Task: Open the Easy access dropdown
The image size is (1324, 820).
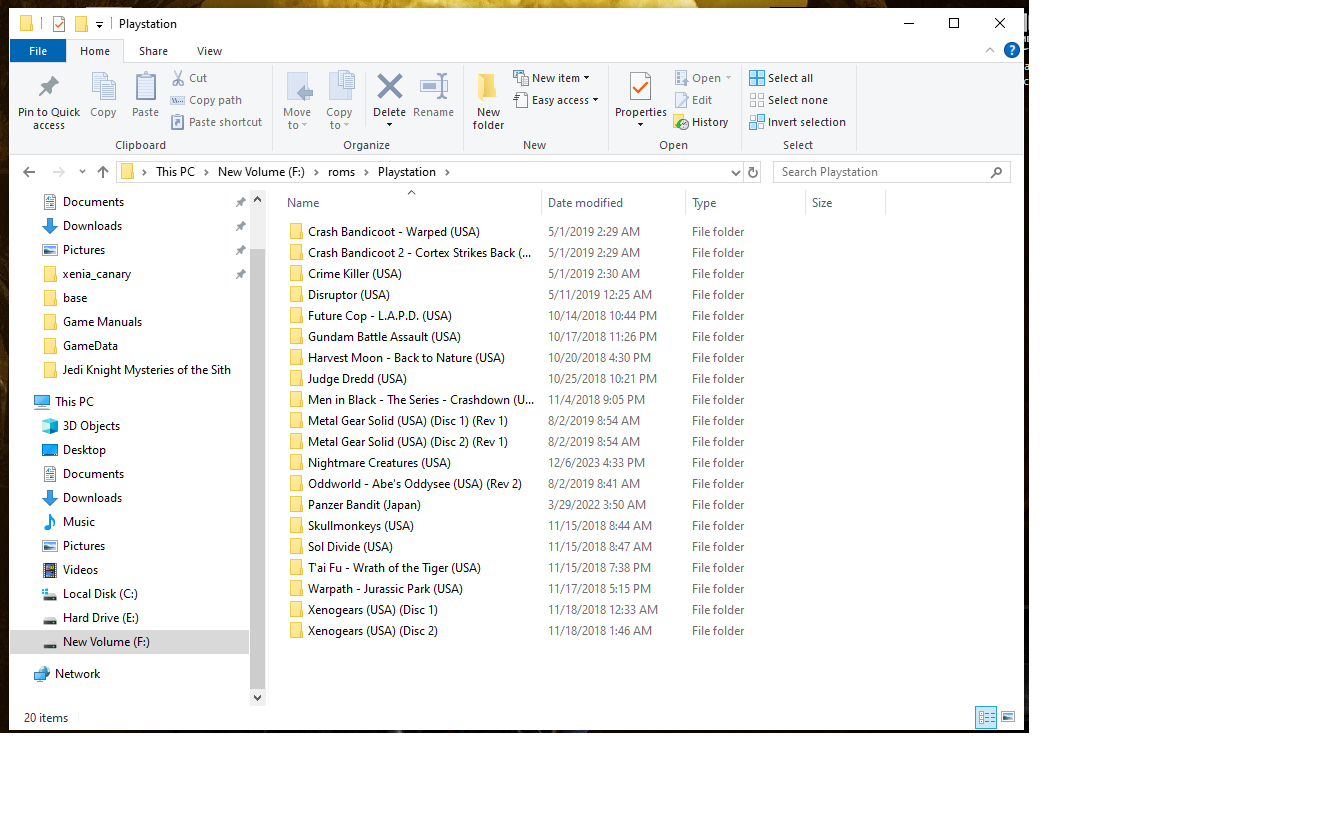Action: pos(555,100)
